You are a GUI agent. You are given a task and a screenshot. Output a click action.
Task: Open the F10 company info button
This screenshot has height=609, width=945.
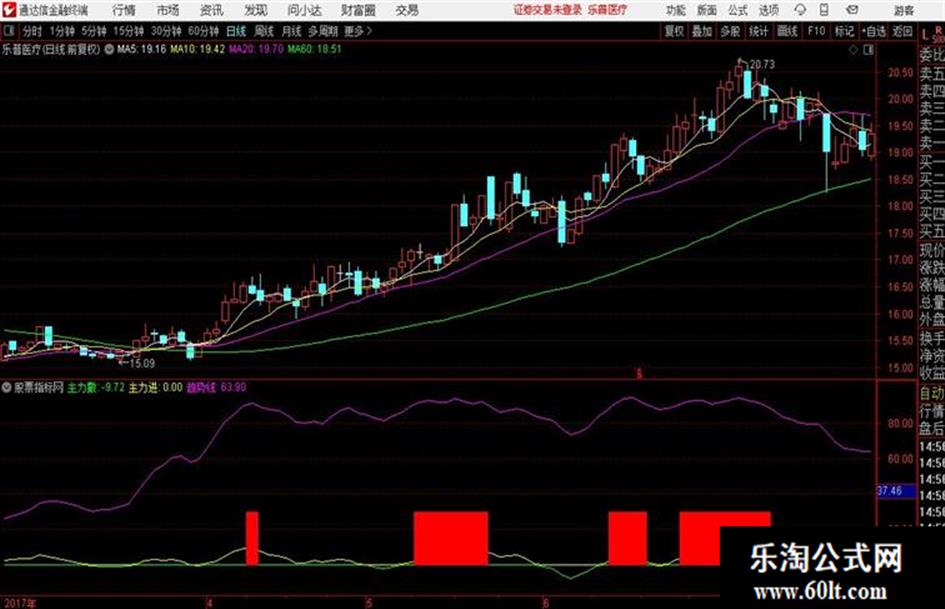pos(816,31)
